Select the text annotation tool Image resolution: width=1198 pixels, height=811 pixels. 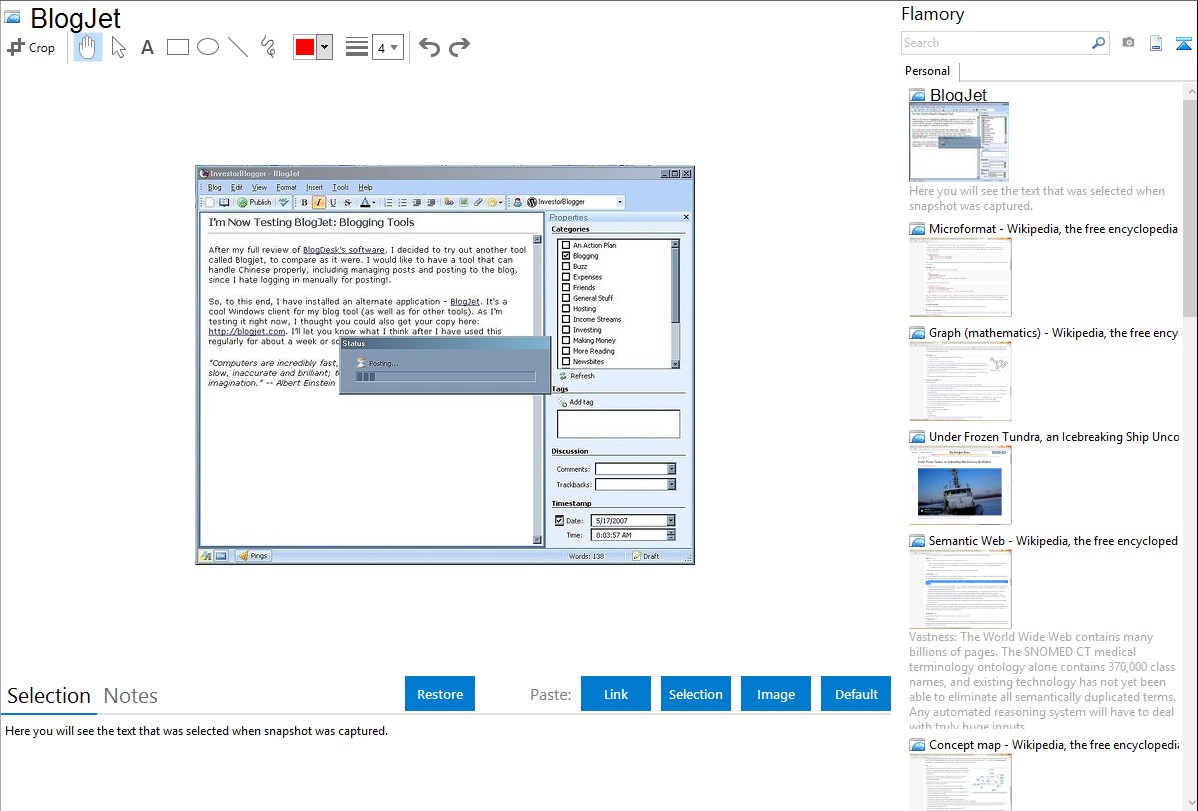click(x=147, y=47)
